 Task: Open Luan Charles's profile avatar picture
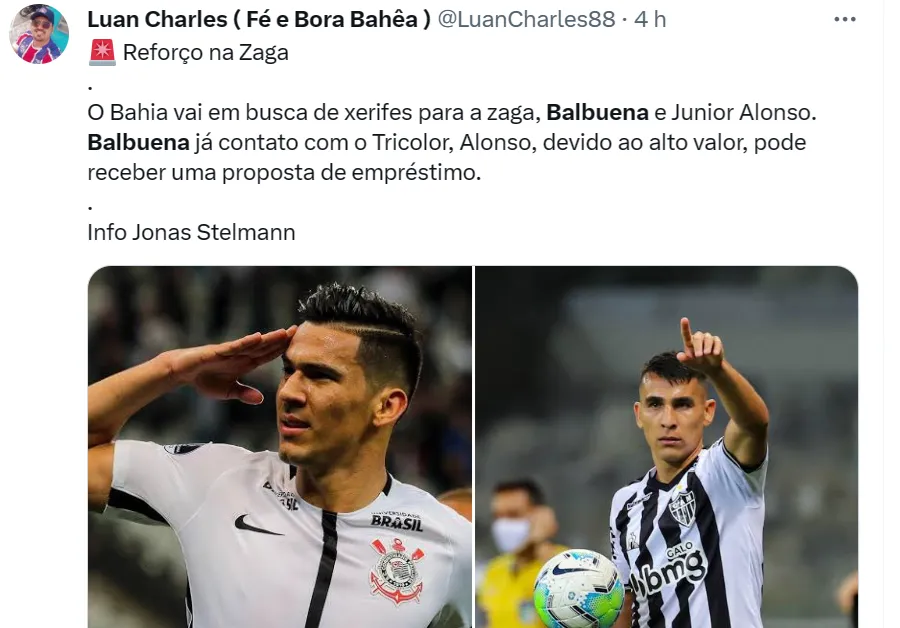pyautogui.click(x=39, y=34)
